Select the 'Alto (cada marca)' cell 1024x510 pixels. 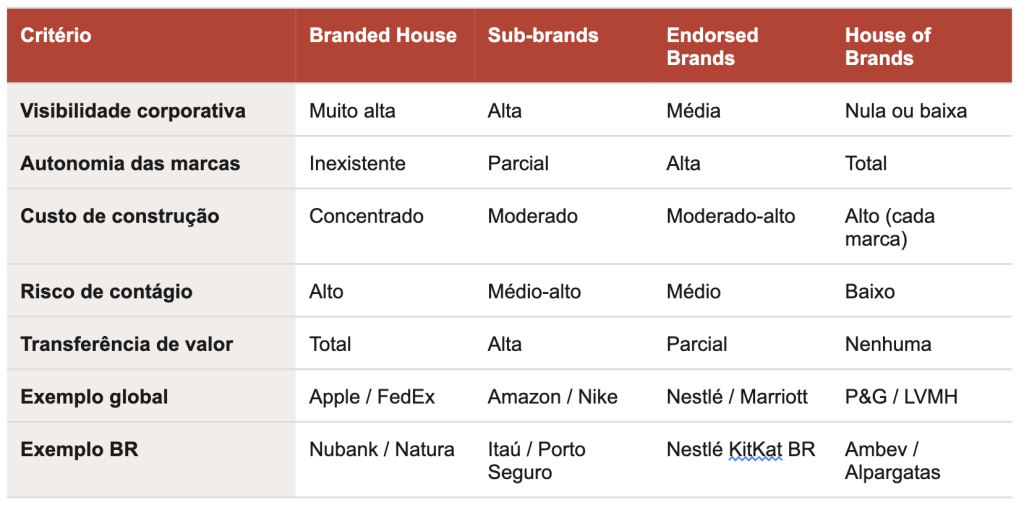point(889,228)
